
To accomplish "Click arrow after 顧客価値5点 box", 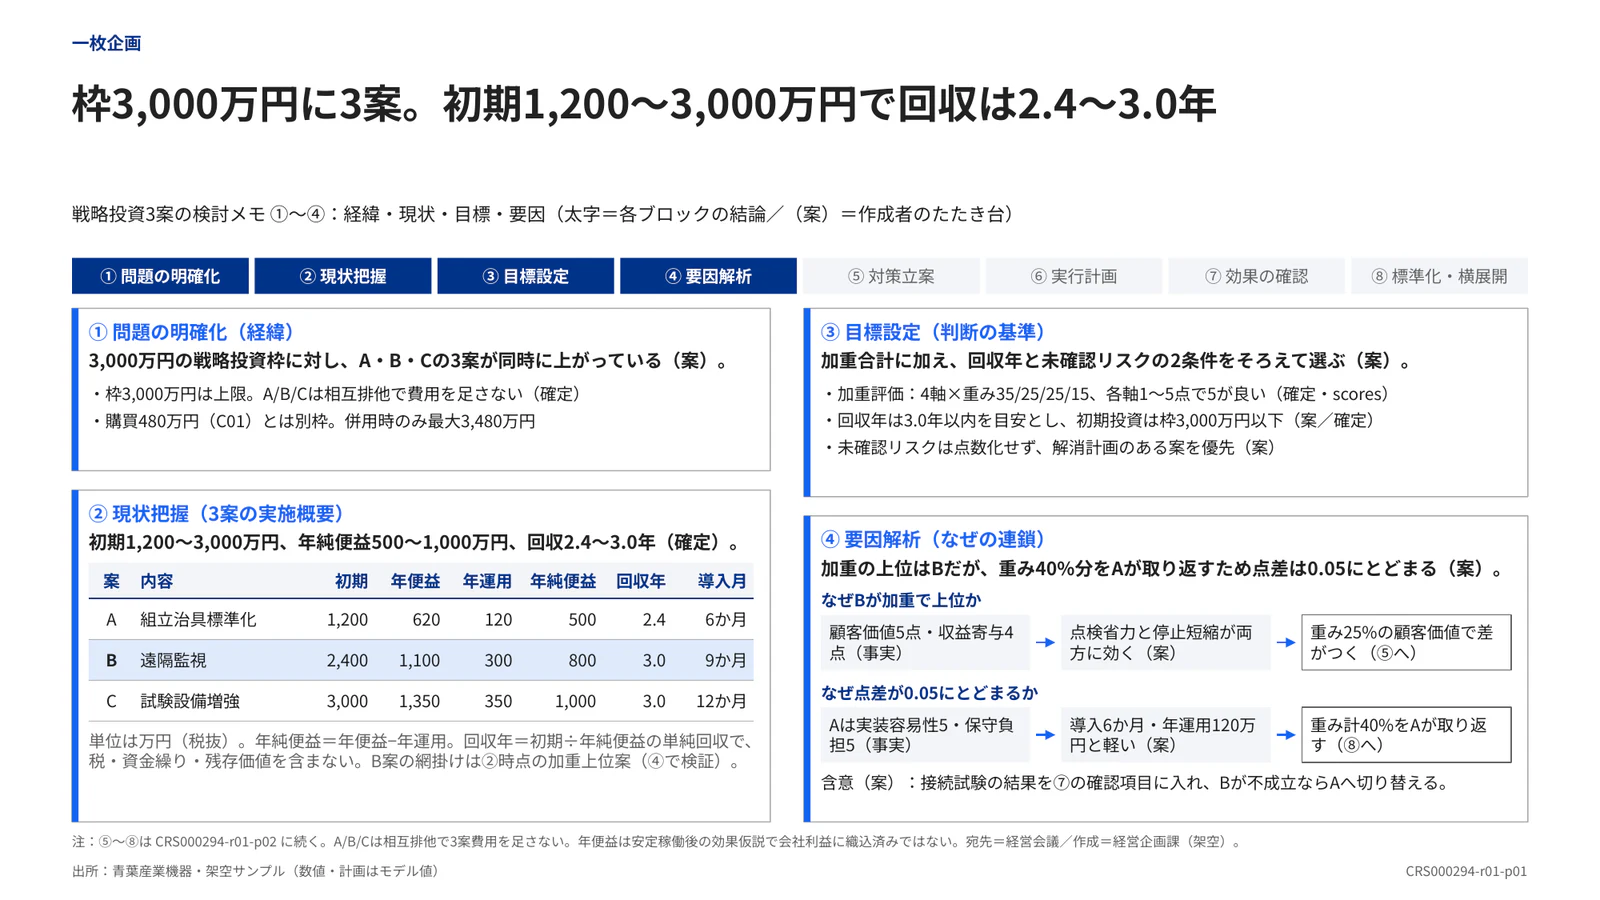I will pyautogui.click(x=1046, y=642).
